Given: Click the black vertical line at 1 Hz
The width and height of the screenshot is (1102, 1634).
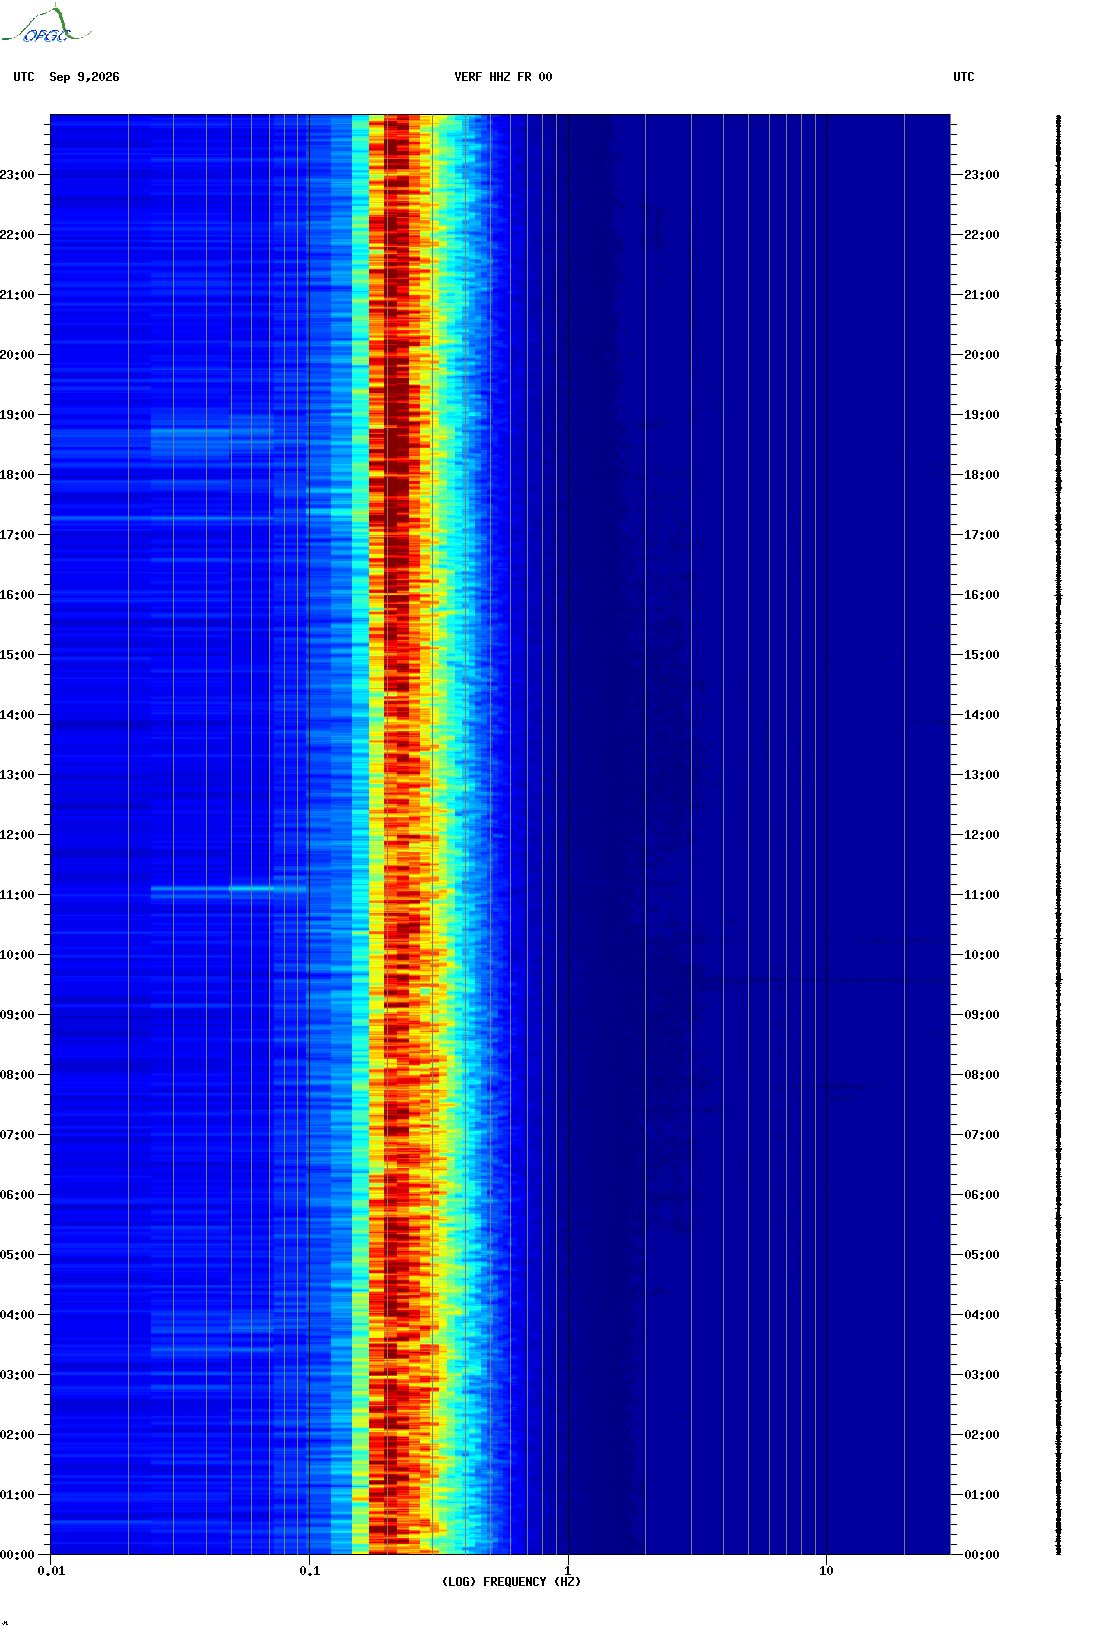Looking at the screenshot, I should (568, 835).
